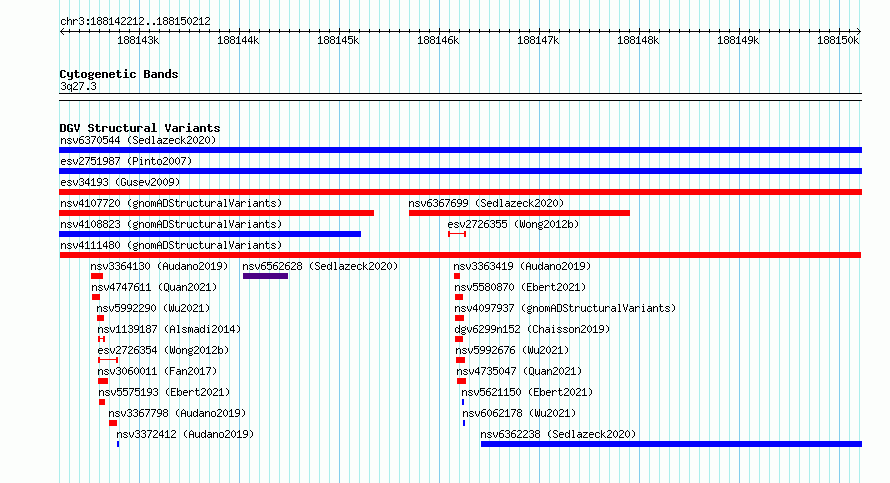Select the nsv6562628 (Sedlazeck2020) label
Viewport: 890px width, 483px height.
tap(320, 266)
